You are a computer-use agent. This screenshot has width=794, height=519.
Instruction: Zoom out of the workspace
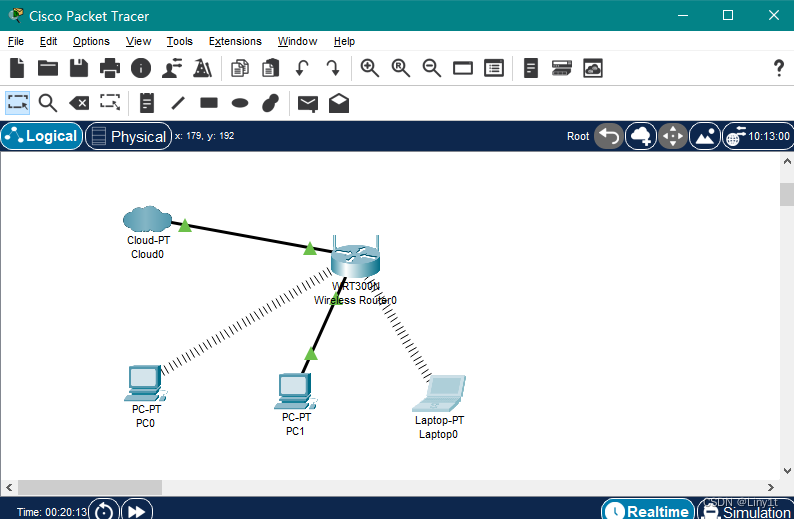click(x=431, y=68)
